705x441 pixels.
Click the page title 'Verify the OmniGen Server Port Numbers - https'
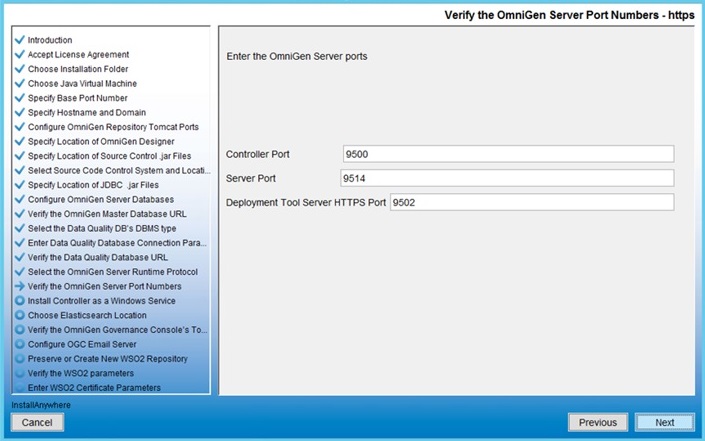pos(569,15)
